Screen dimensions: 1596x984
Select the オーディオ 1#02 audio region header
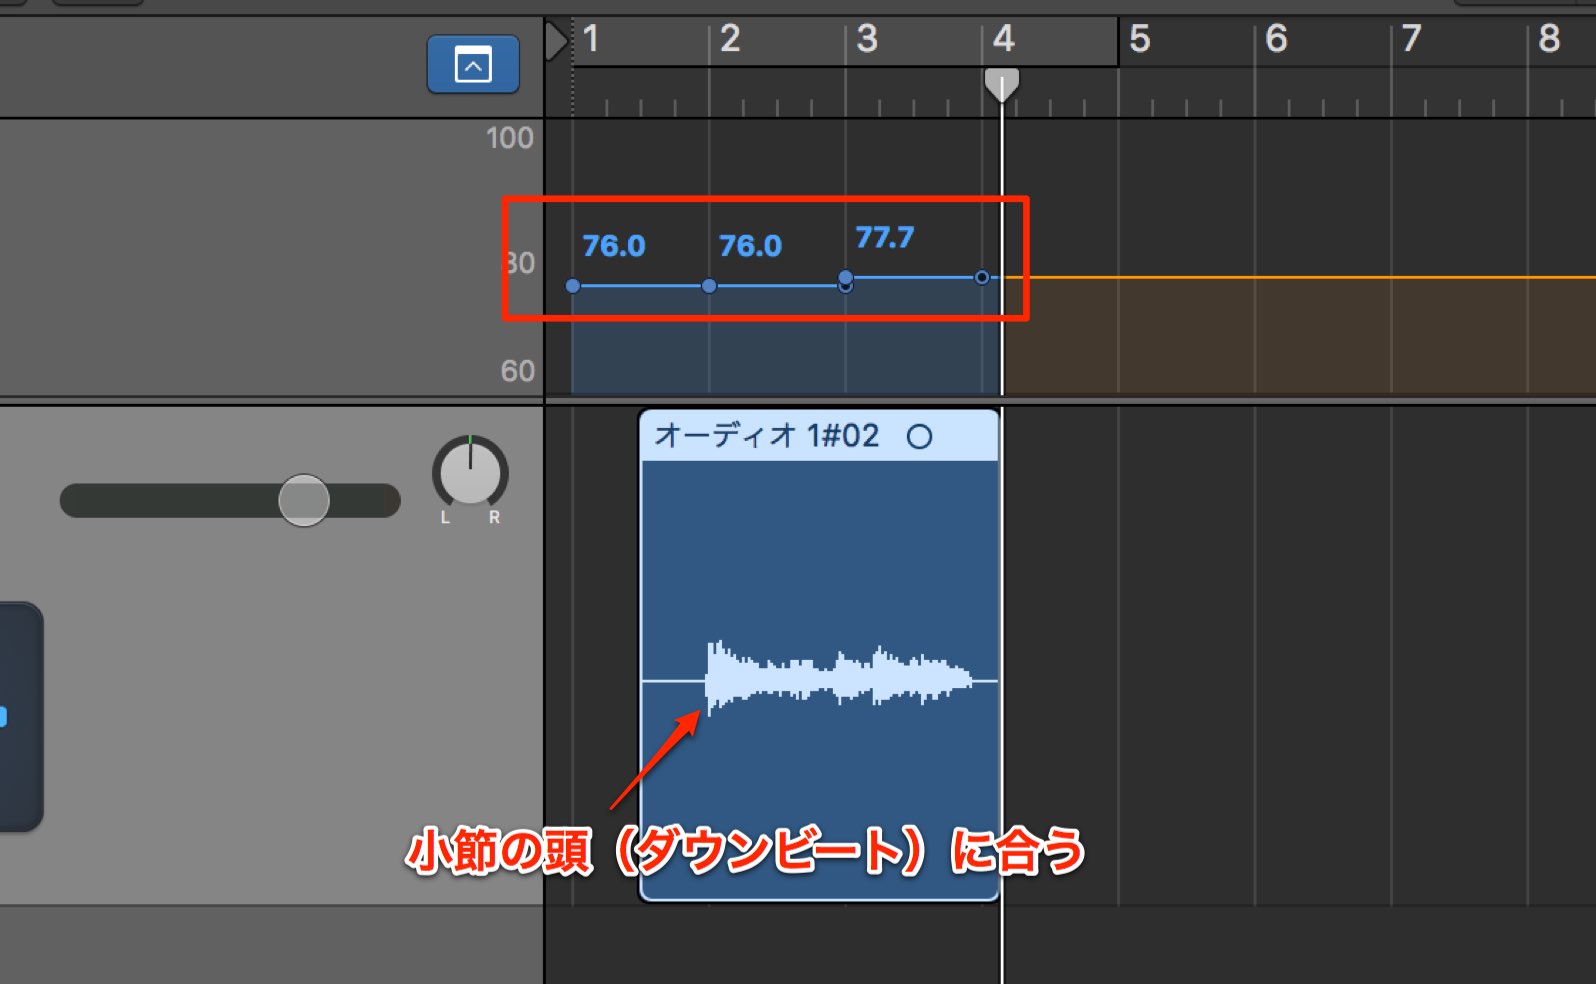point(819,436)
